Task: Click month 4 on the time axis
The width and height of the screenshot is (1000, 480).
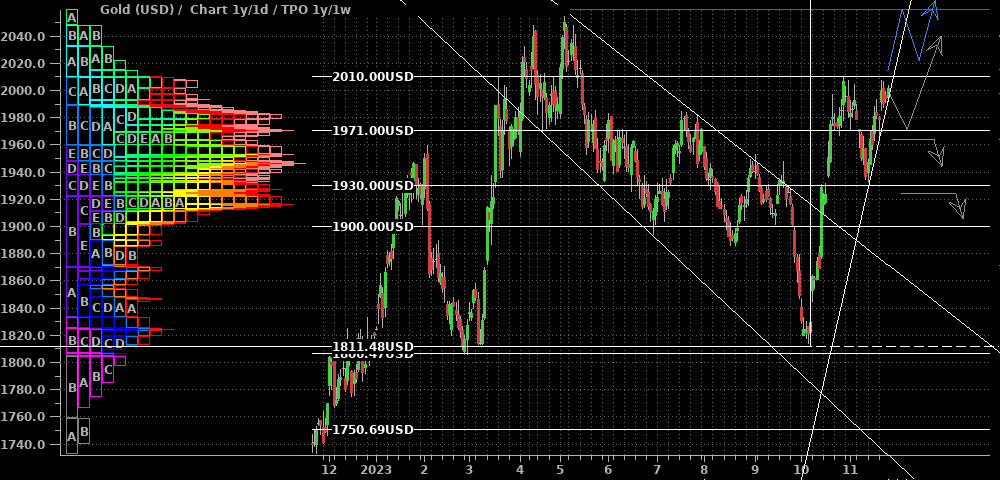Action: [x=520, y=470]
